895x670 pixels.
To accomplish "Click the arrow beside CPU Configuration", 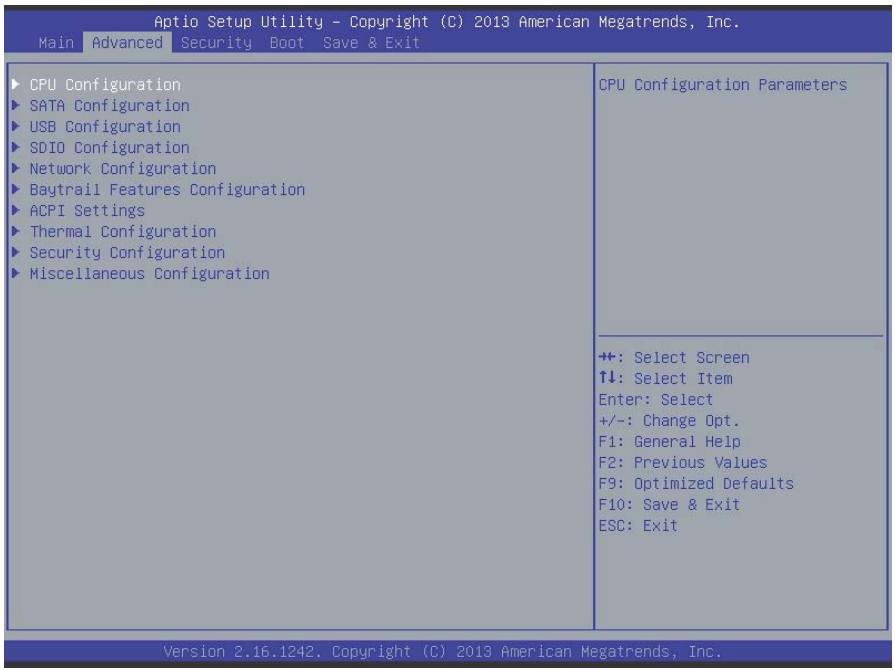I will [16, 84].
